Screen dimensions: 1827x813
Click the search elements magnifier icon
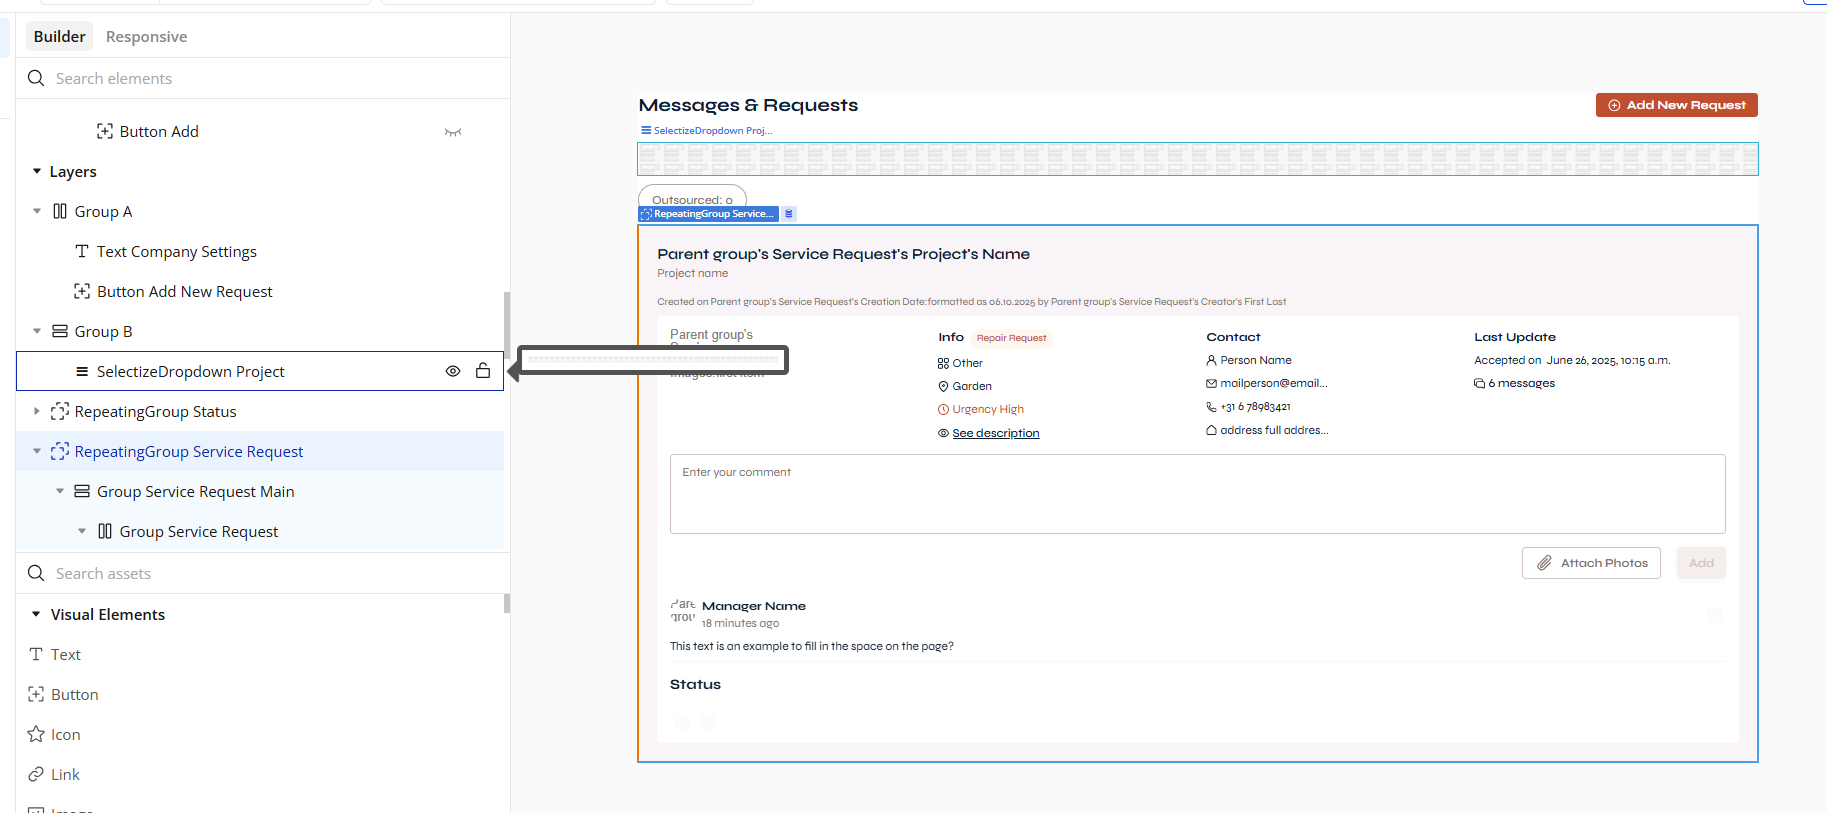[36, 78]
